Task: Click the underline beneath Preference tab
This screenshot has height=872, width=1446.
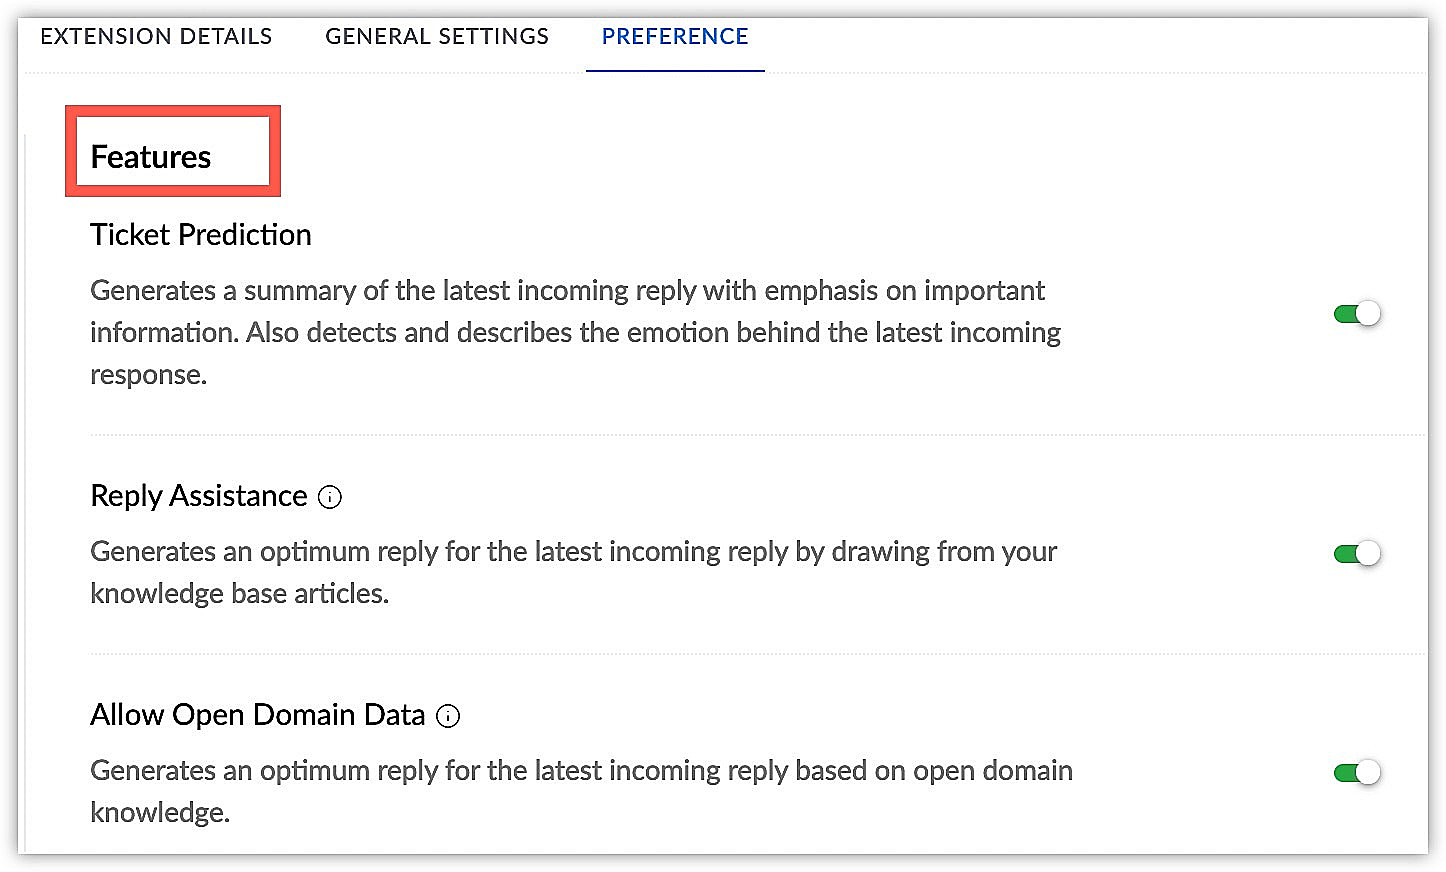Action: (675, 71)
